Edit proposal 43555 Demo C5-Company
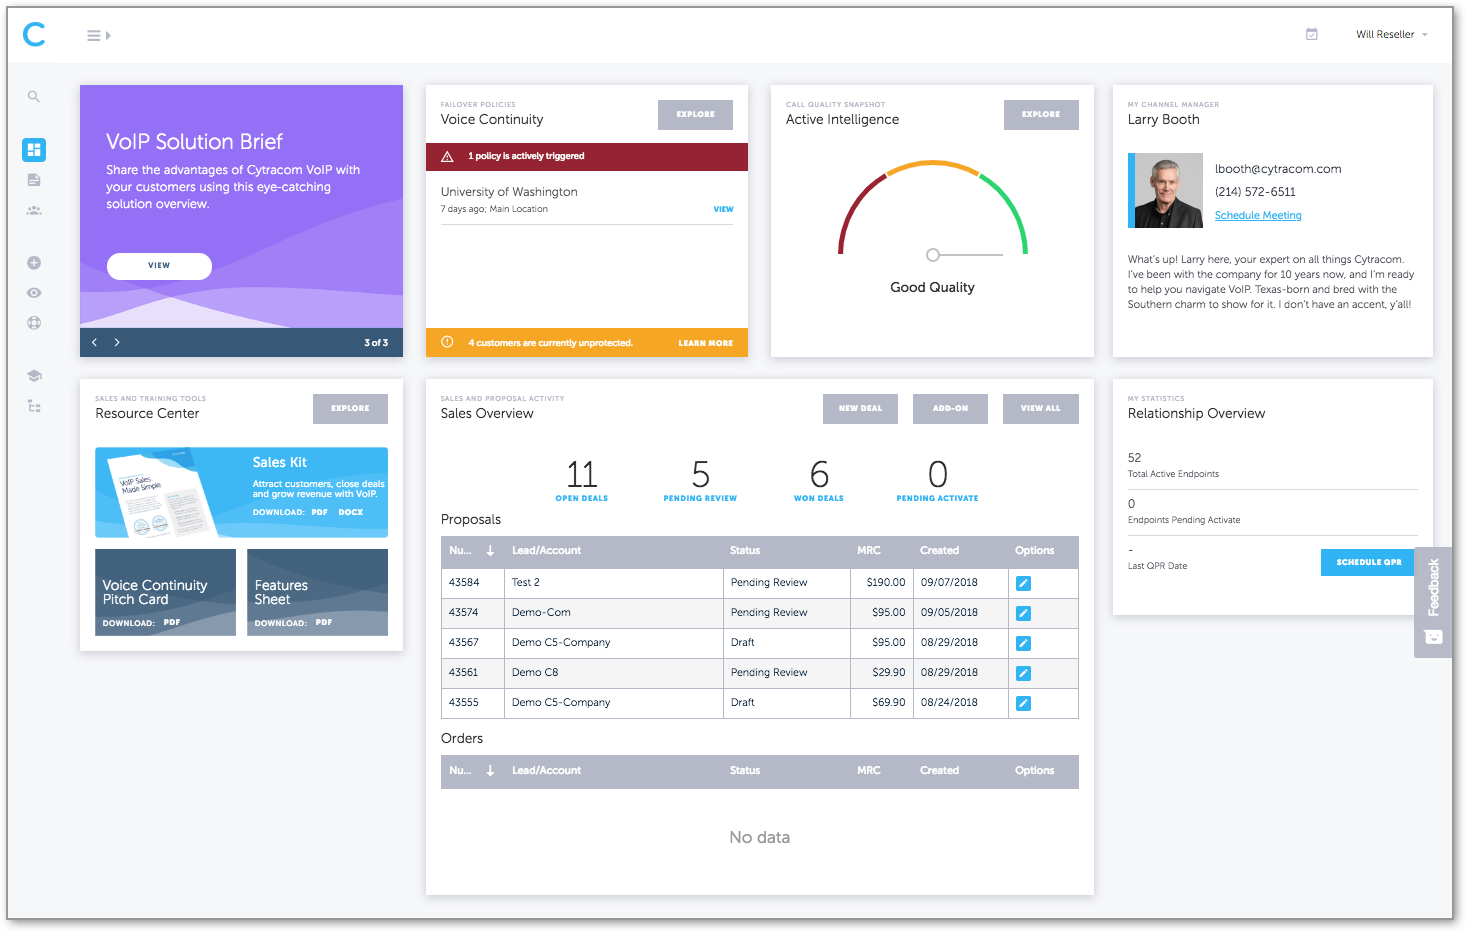The width and height of the screenshot is (1466, 932). [1023, 704]
